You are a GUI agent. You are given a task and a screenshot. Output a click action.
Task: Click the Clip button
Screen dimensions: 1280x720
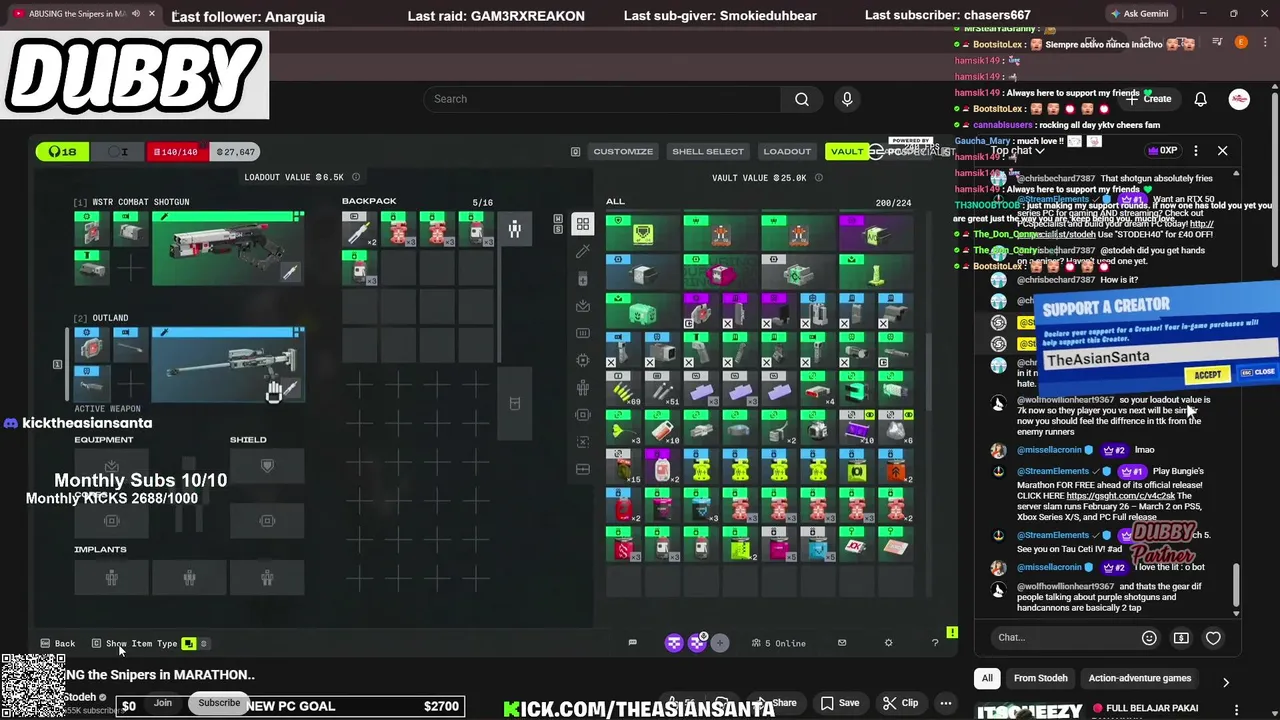pyautogui.click(x=901, y=703)
